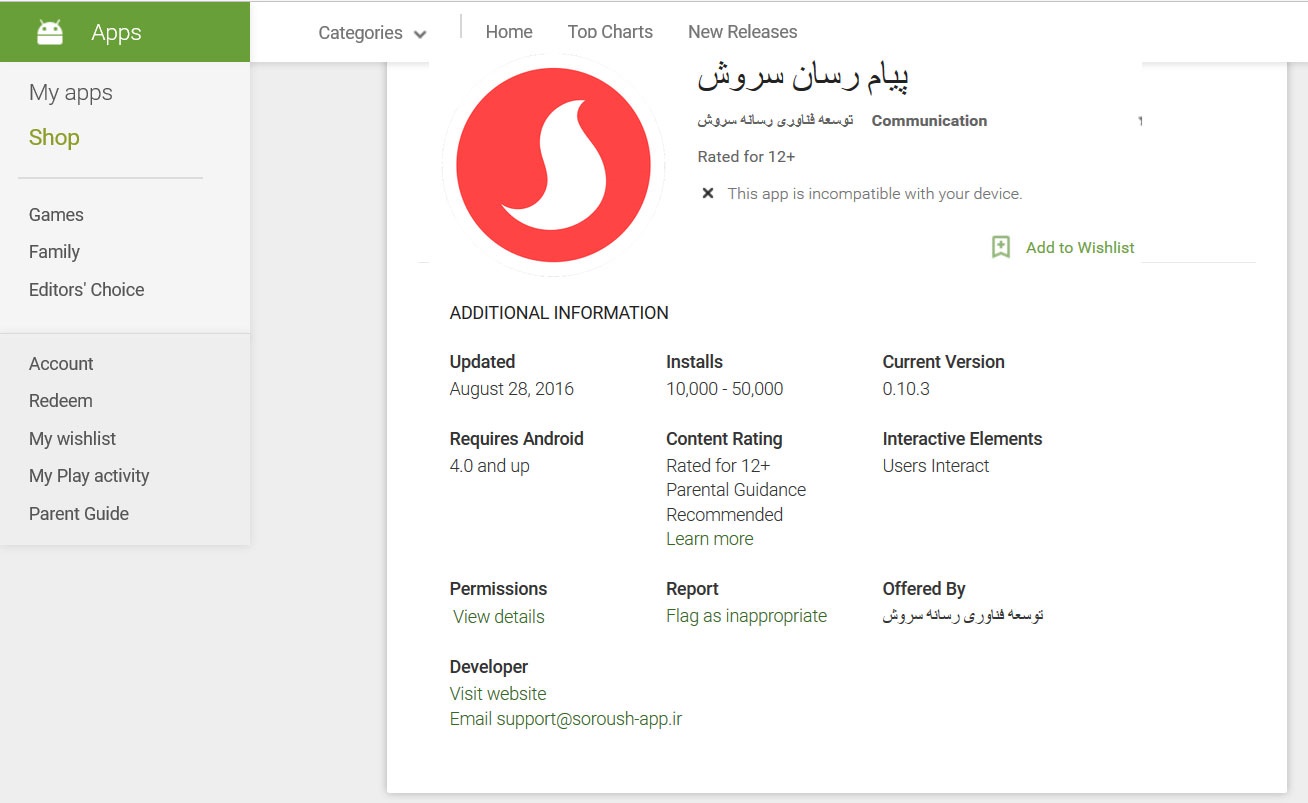This screenshot has height=803, width=1308.
Task: Click the Persian app title text
Action: click(802, 77)
